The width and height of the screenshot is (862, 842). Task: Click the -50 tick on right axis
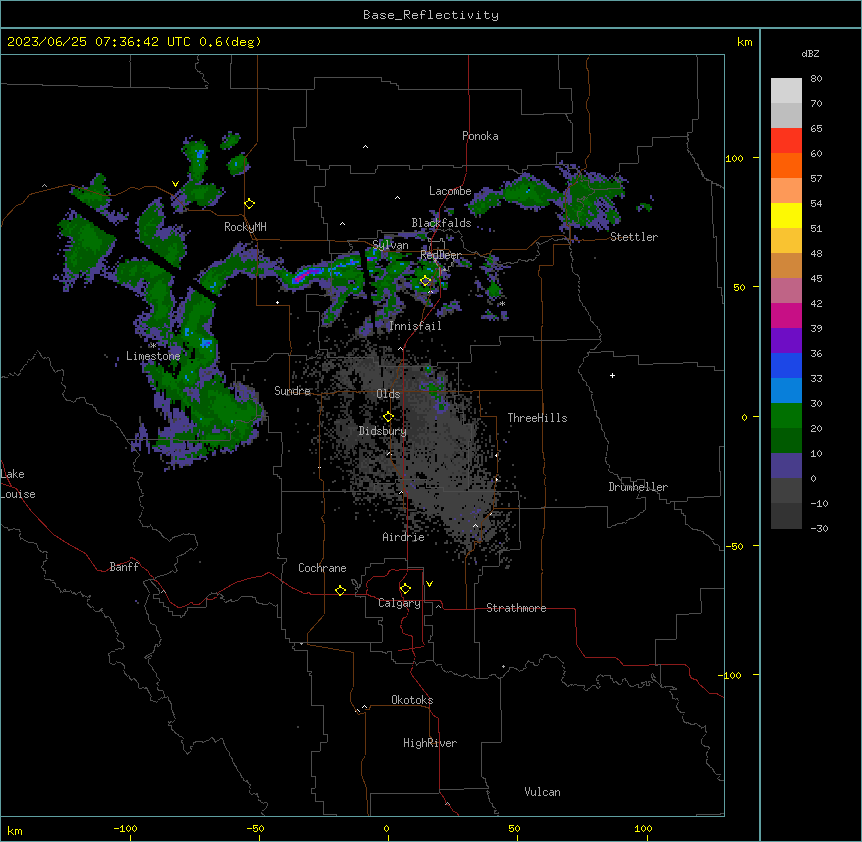click(734, 546)
